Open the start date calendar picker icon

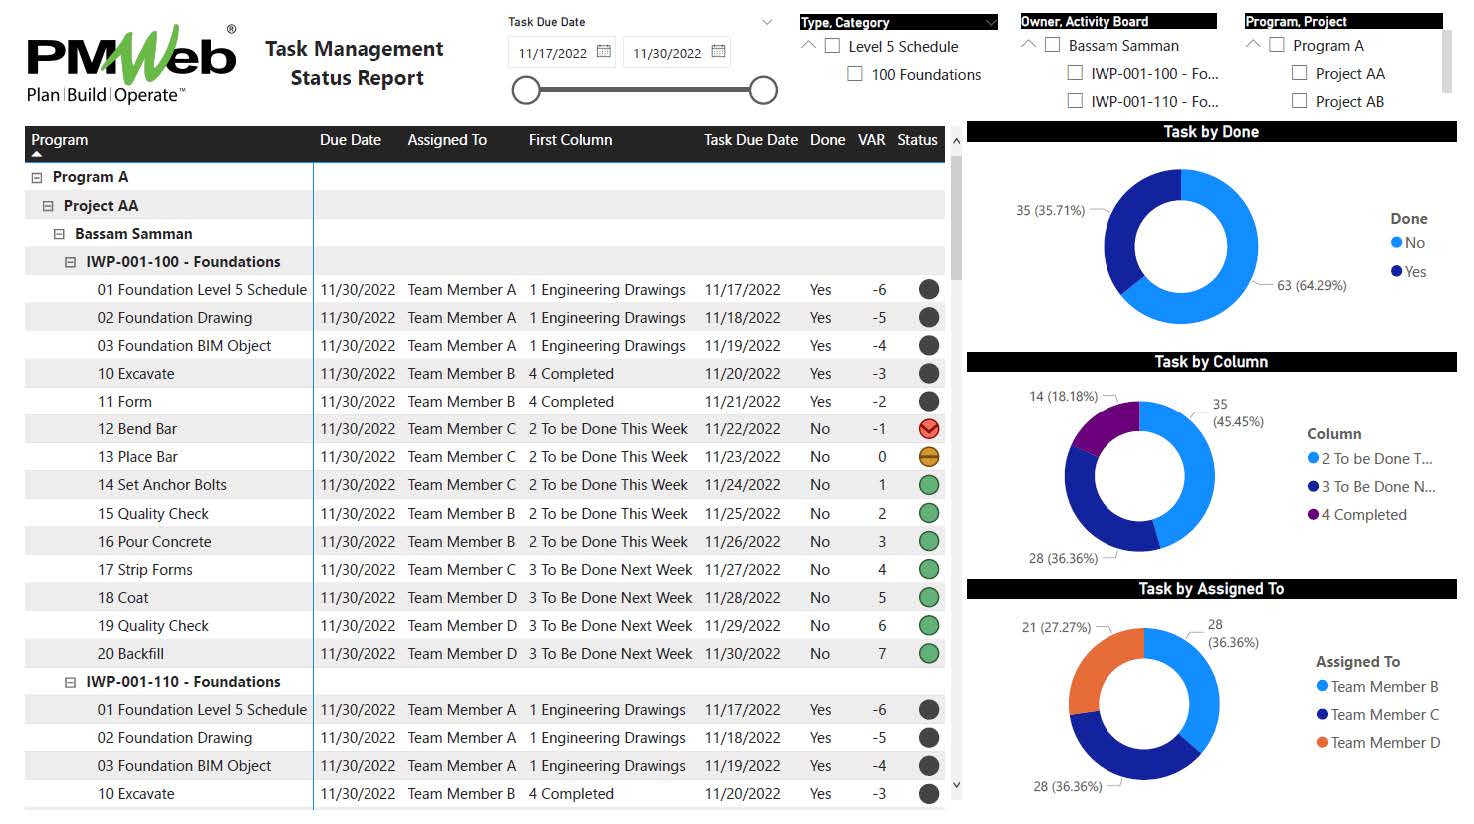pos(603,52)
